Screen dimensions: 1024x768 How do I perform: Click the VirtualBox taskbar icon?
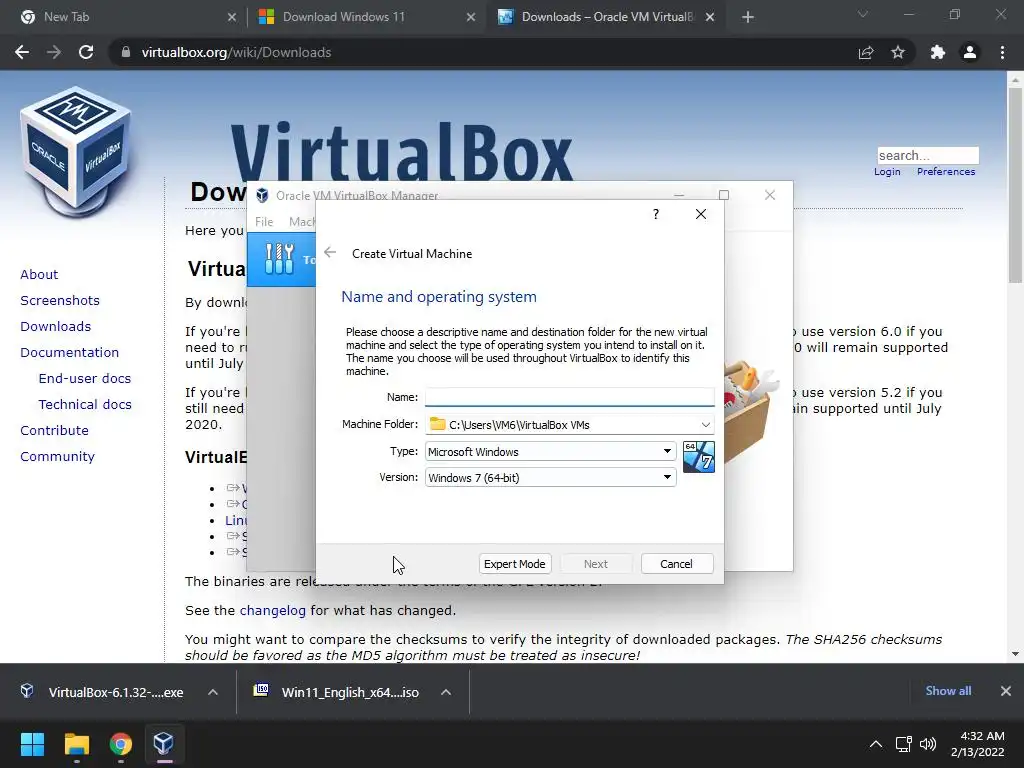pyautogui.click(x=163, y=744)
